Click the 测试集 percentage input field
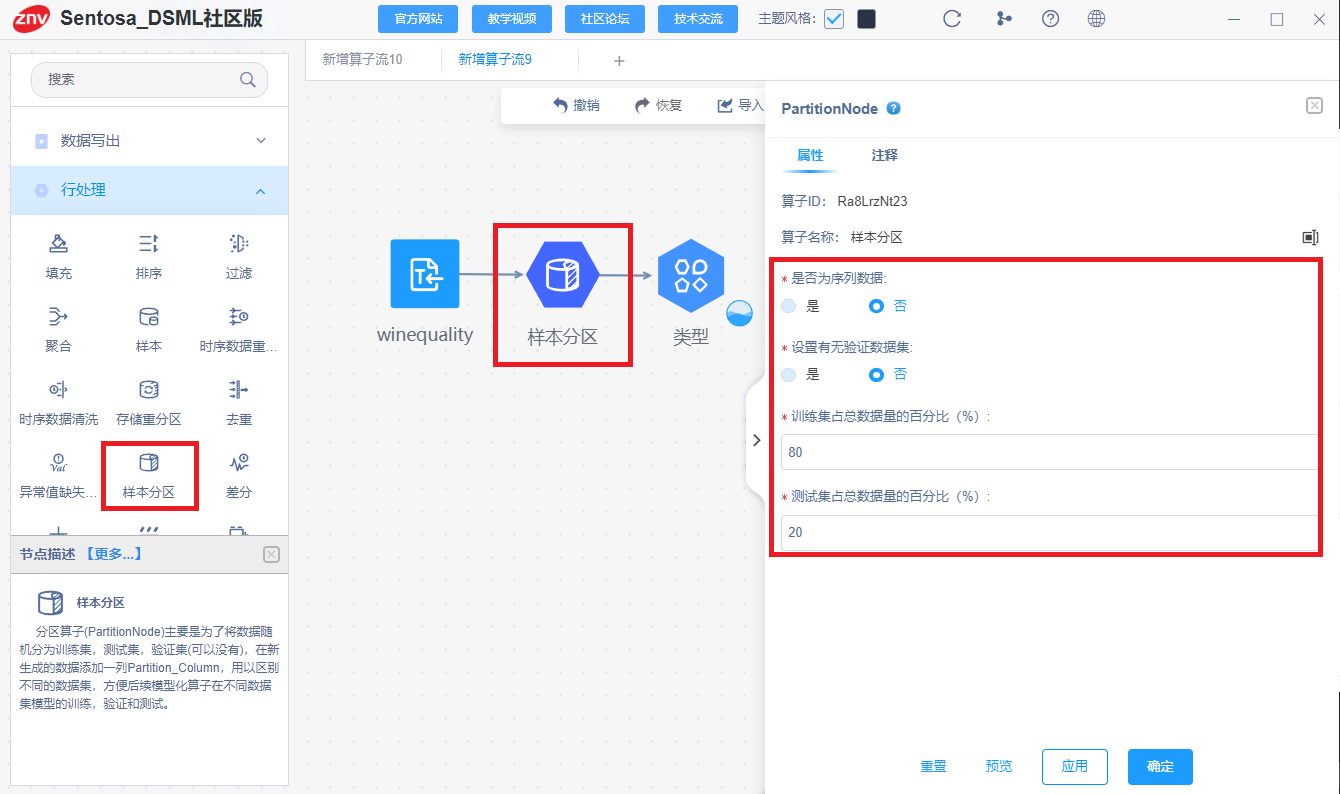The width and height of the screenshot is (1340, 794). point(1049,533)
